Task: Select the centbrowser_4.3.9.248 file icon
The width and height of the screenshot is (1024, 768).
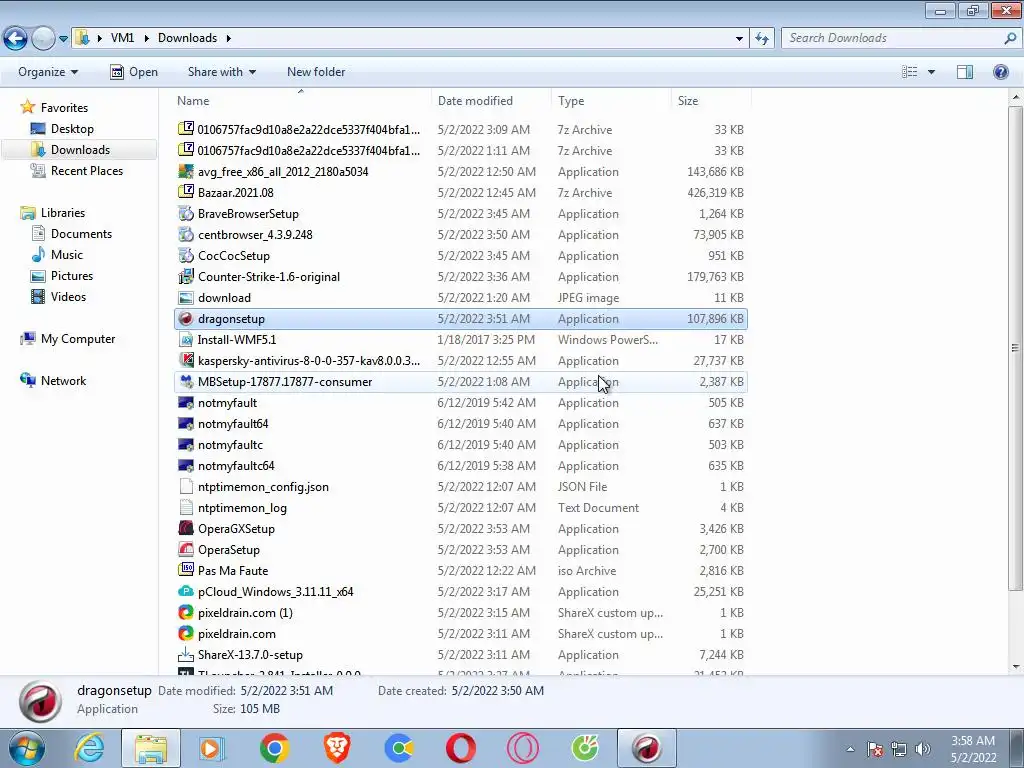Action: coord(186,234)
